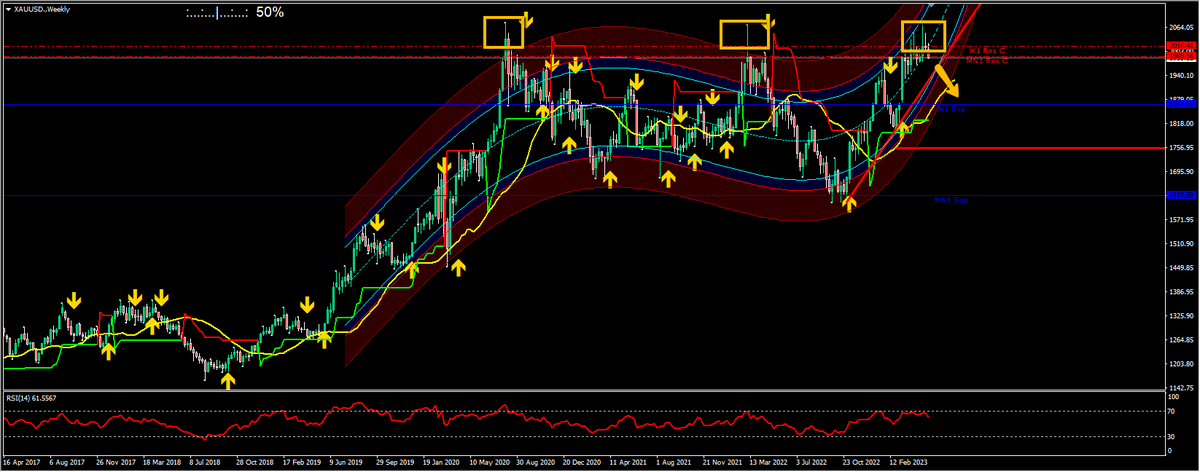This screenshot has width=1200, height=472.
Task: Click the W1 Sup level label
Action: click(x=950, y=107)
